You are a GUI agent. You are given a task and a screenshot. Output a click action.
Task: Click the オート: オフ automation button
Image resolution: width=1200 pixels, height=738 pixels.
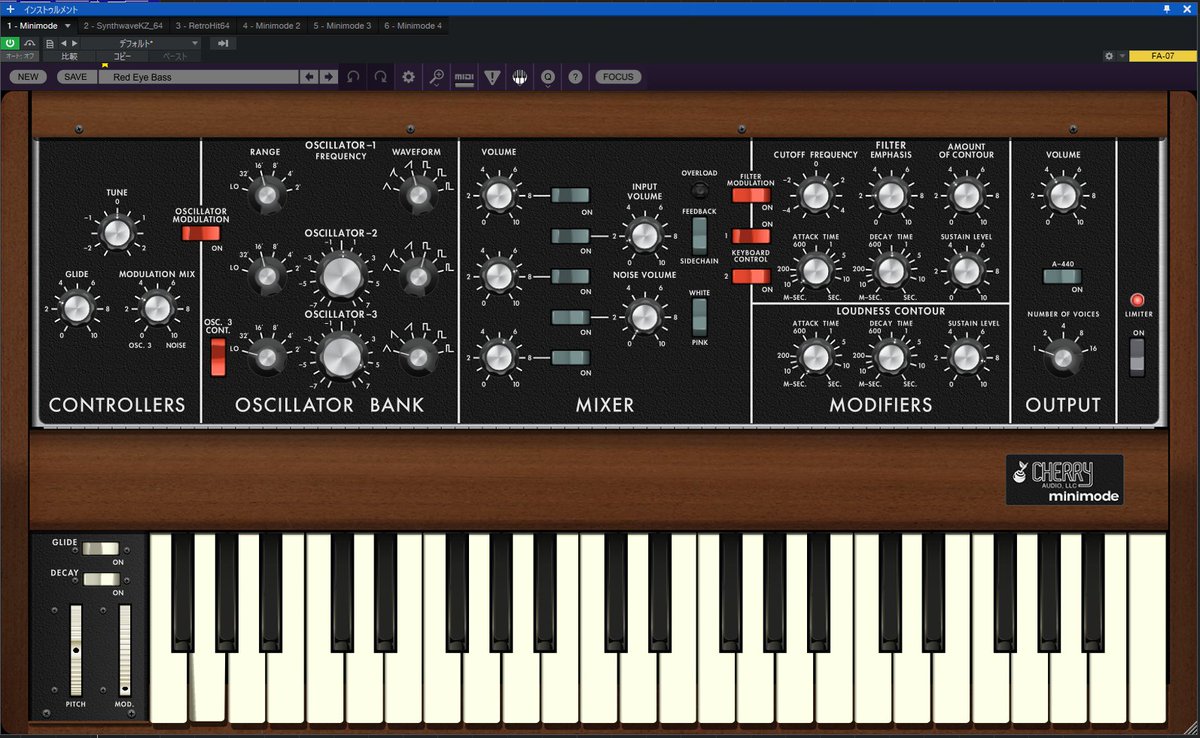(x=20, y=56)
